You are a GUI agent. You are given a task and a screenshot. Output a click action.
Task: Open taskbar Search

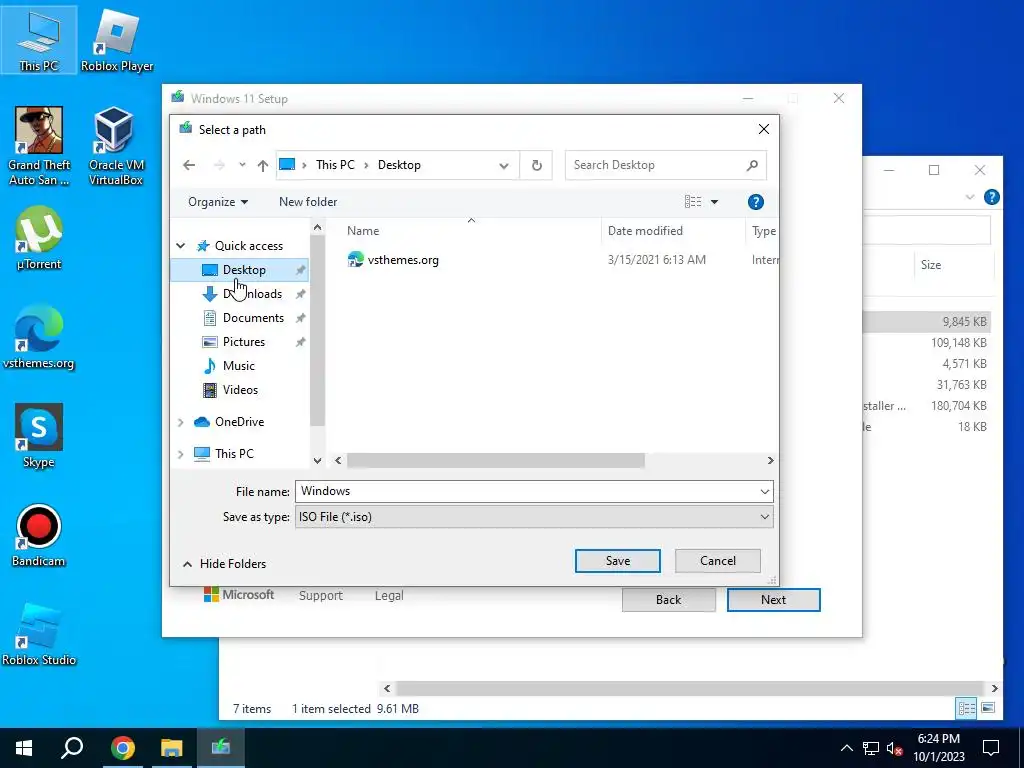click(x=72, y=747)
